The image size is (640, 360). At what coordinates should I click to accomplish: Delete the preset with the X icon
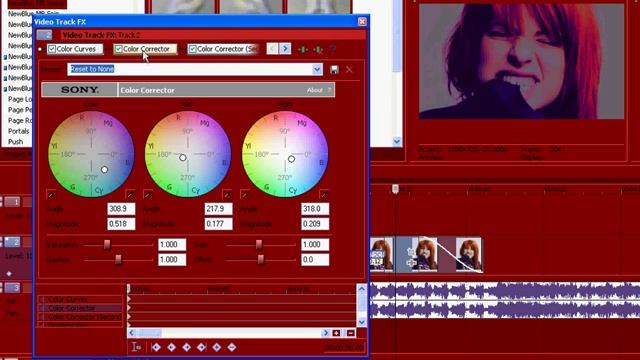(x=349, y=69)
